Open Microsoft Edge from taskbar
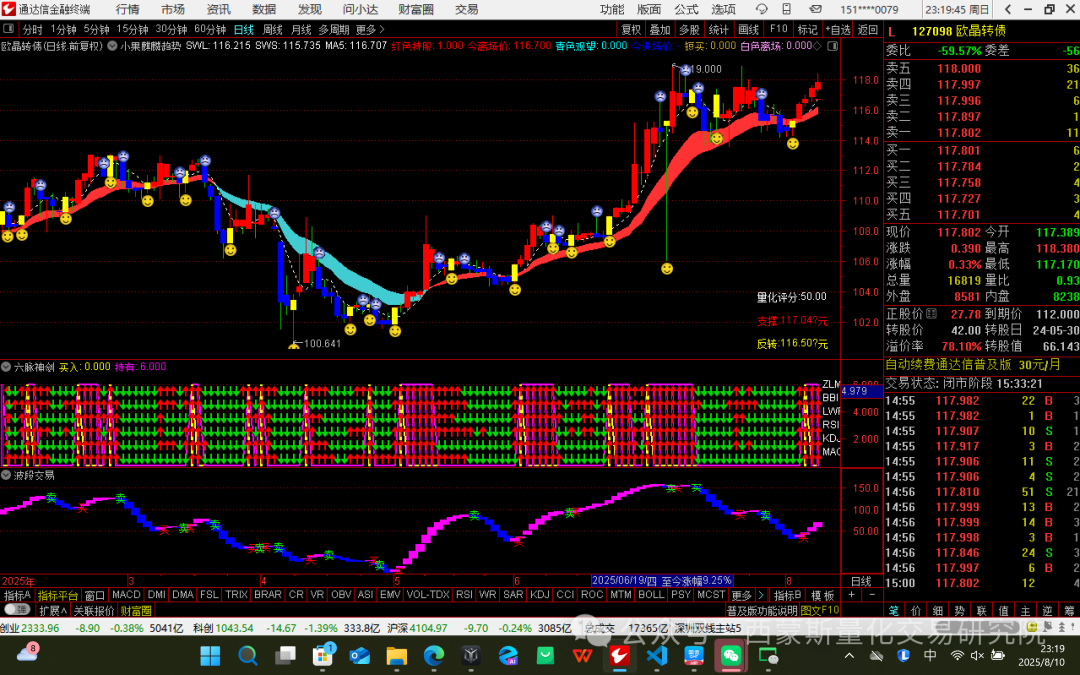1080x675 pixels. coord(433,655)
